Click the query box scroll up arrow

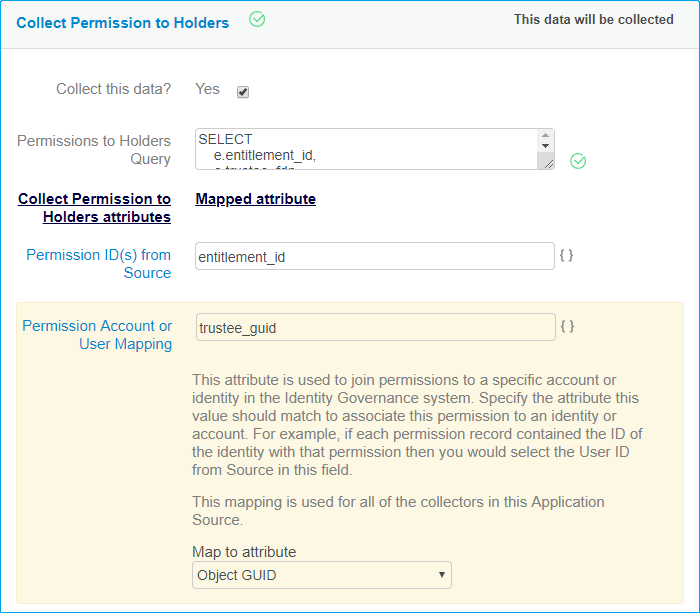click(545, 137)
